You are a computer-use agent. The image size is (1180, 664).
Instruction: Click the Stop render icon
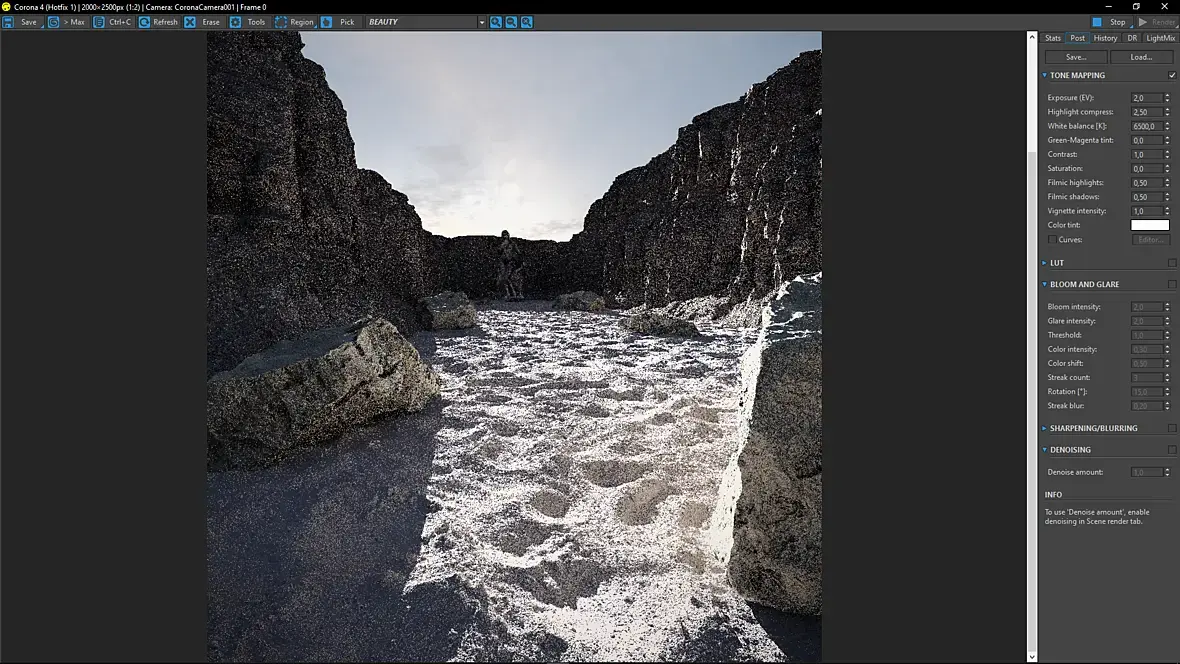click(x=1097, y=23)
